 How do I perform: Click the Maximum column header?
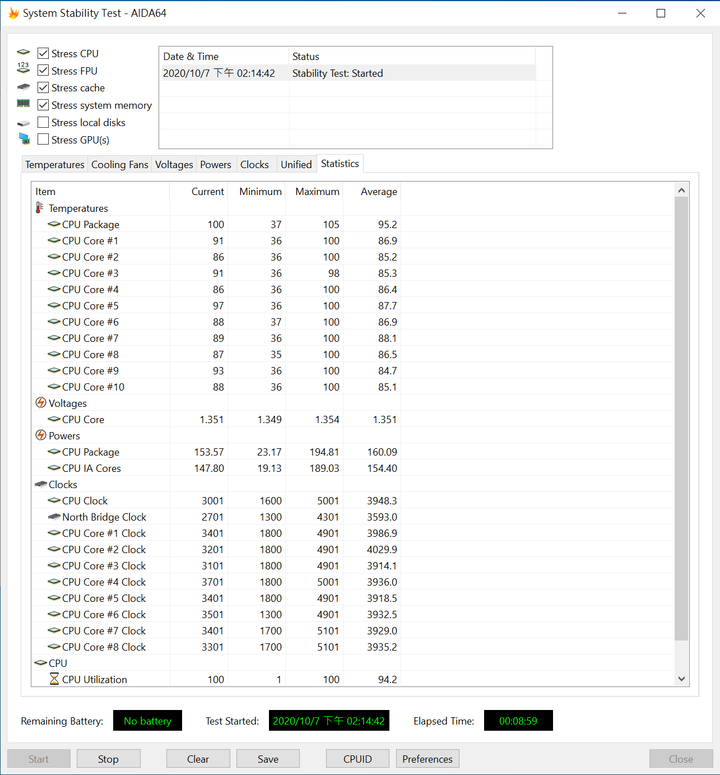coord(314,191)
